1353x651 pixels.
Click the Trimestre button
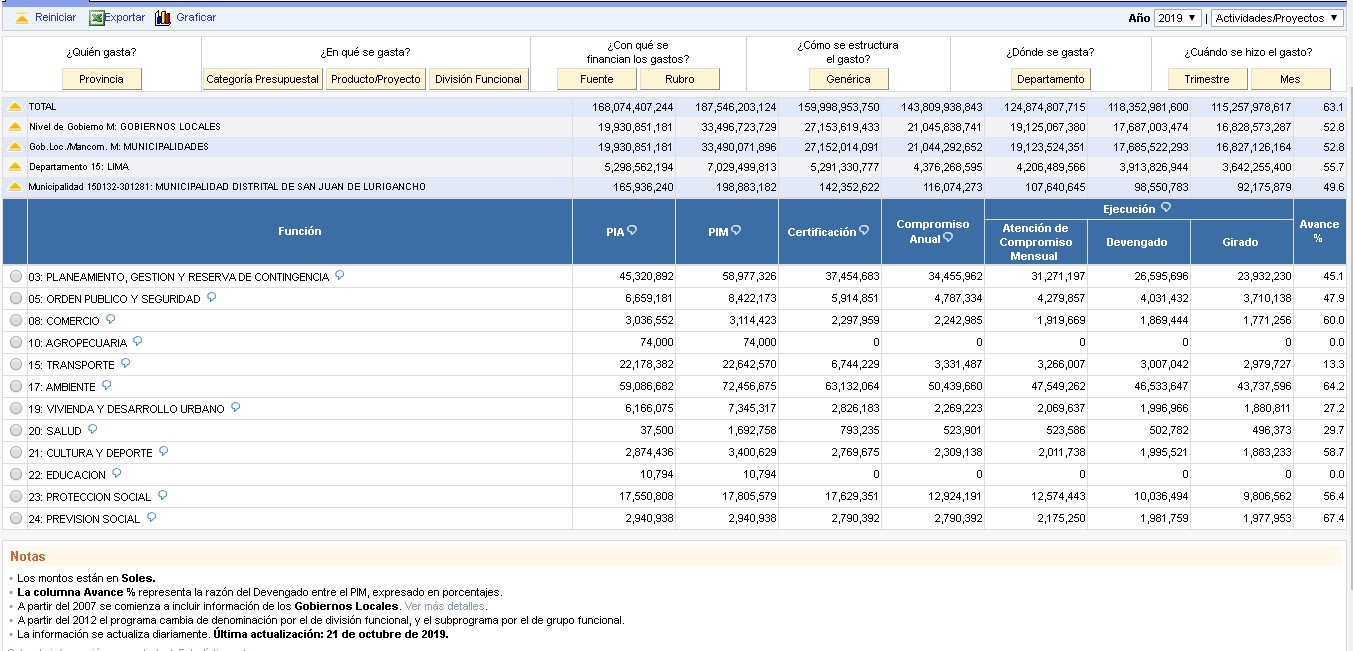pos(1207,79)
